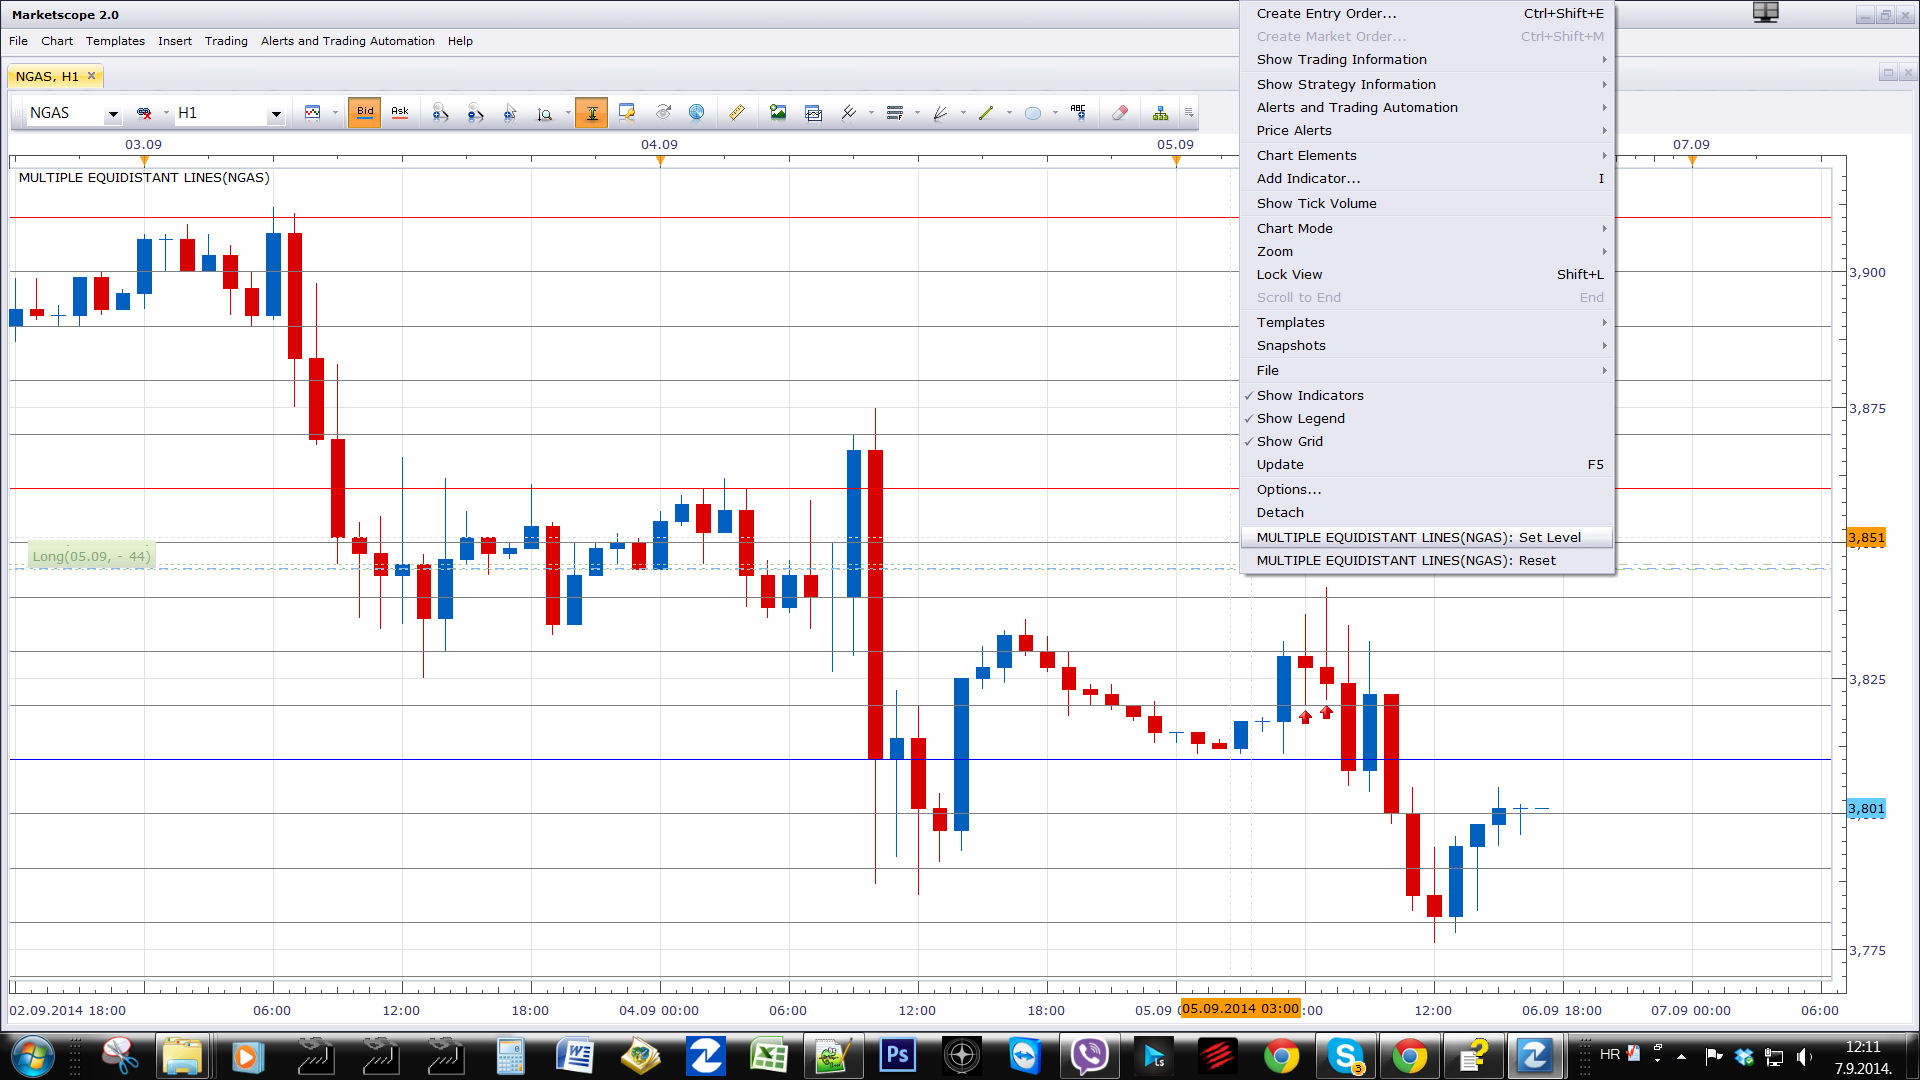The width and height of the screenshot is (1920, 1080).
Task: Click the blue 3,801 current price marker
Action: point(1866,809)
